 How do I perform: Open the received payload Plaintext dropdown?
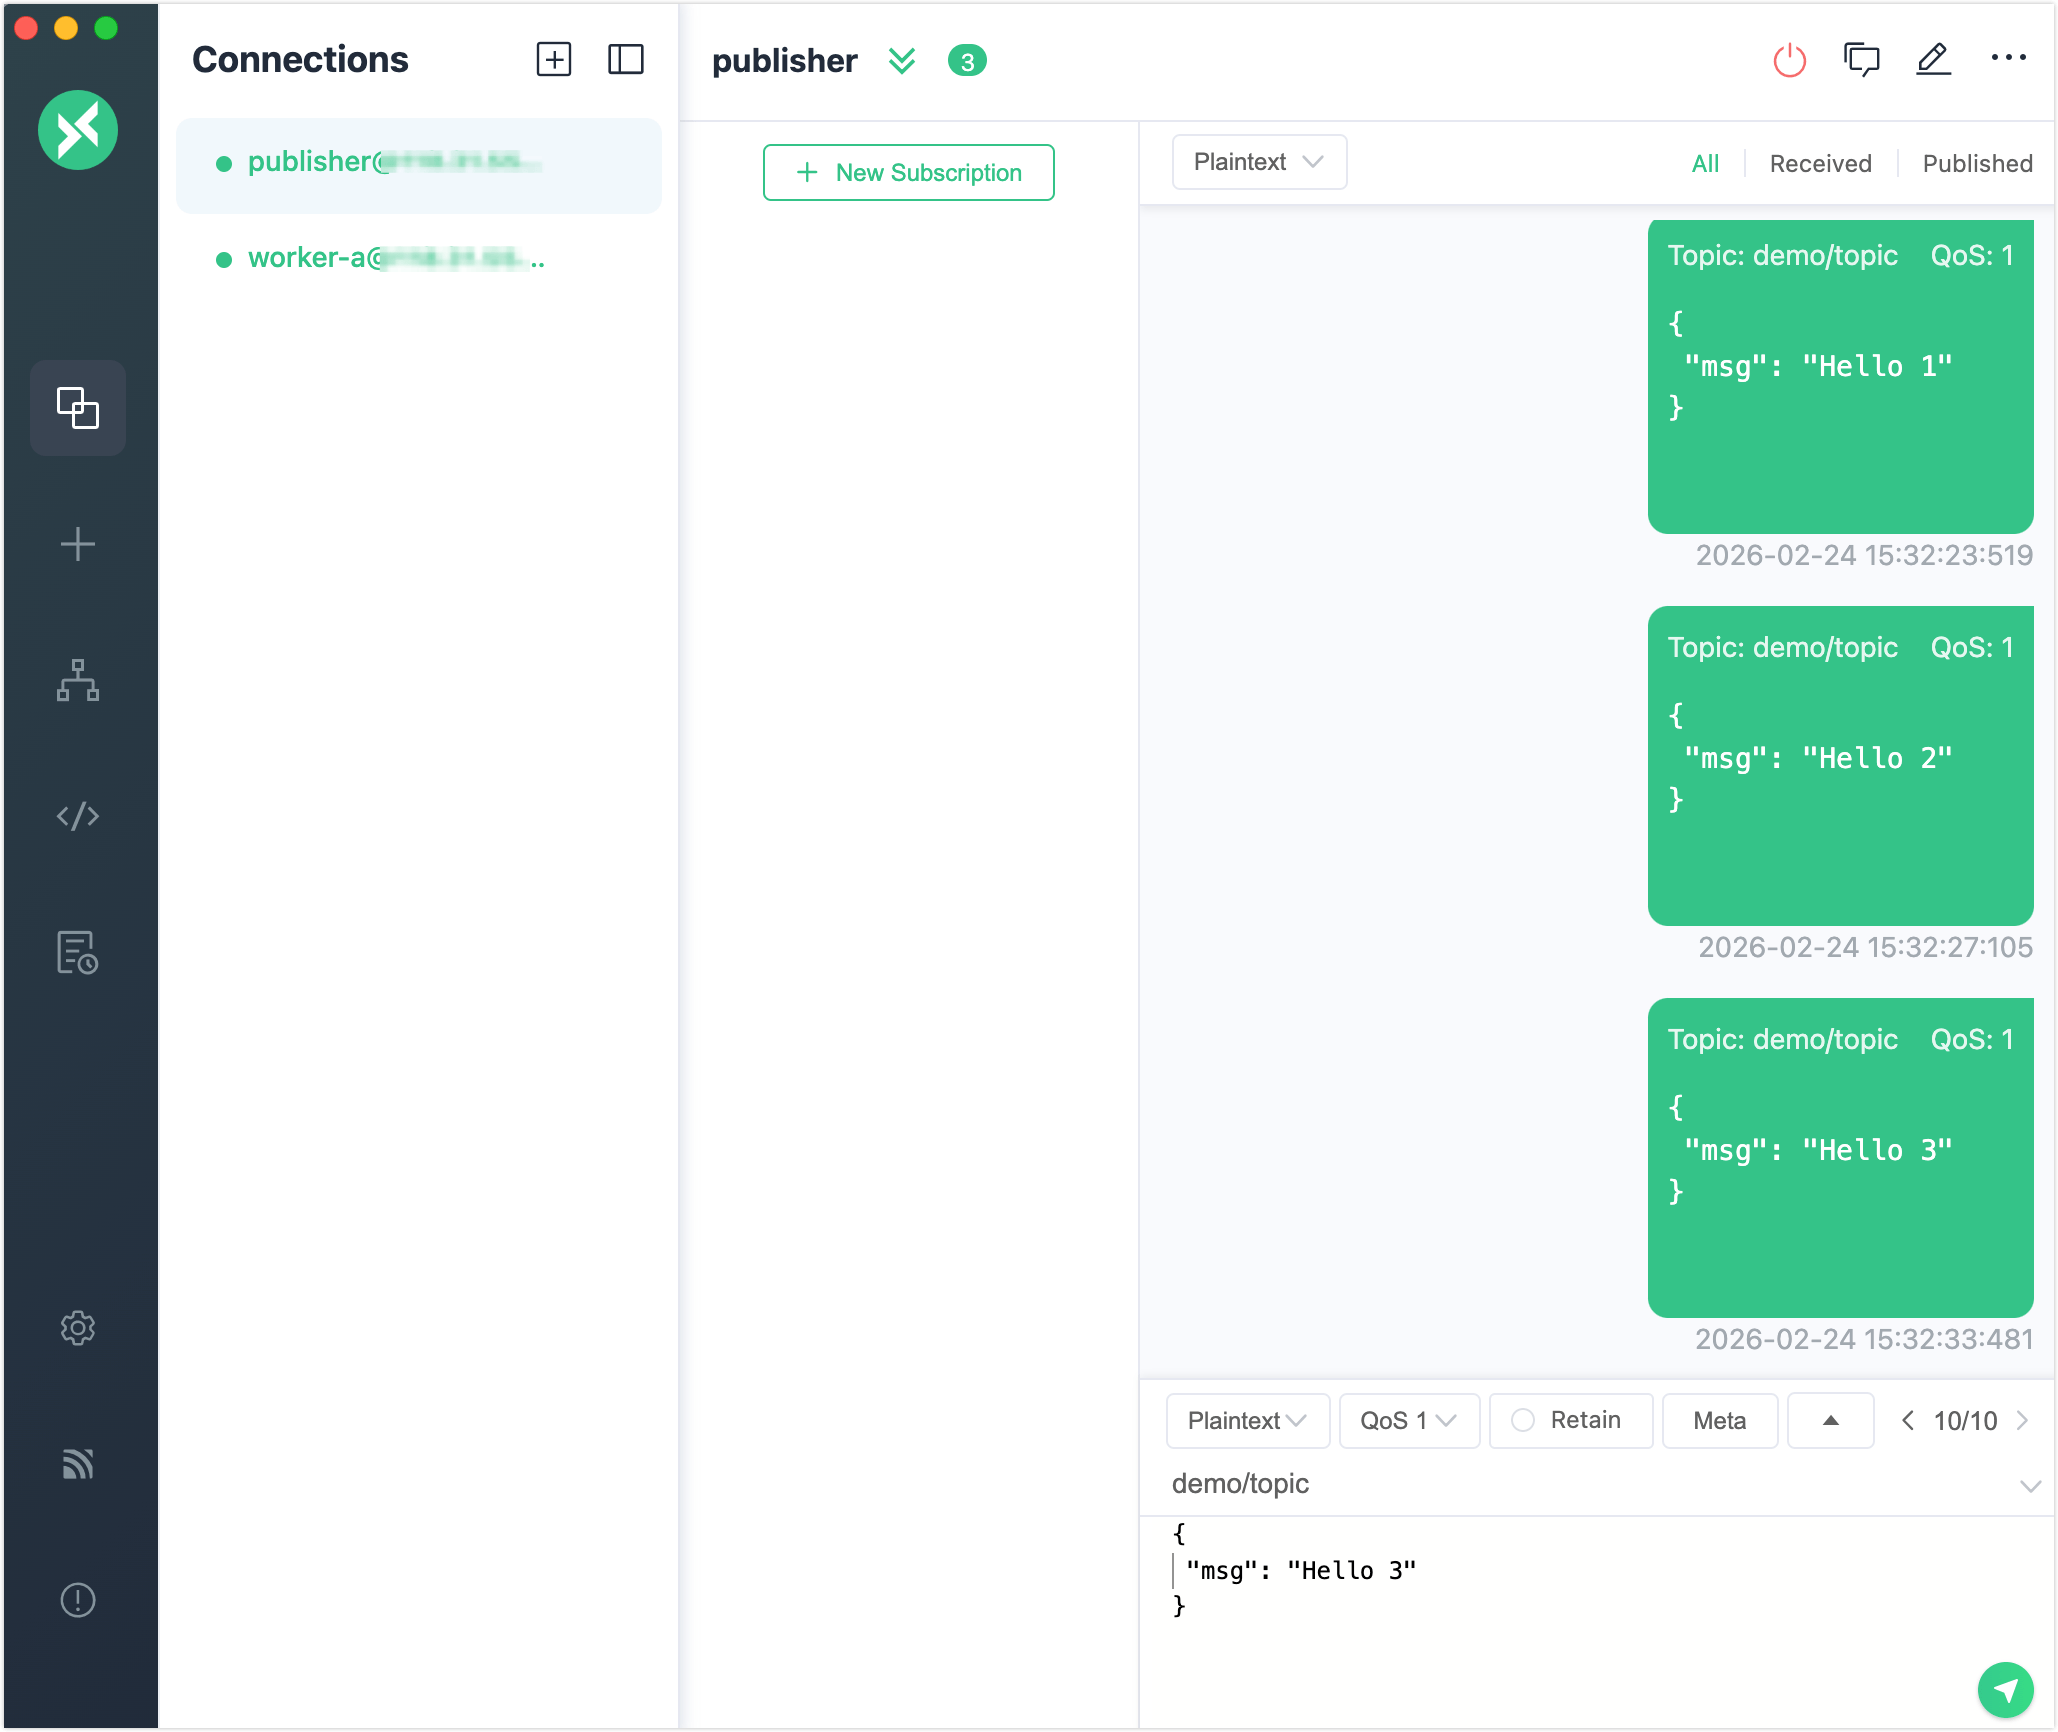1259,162
